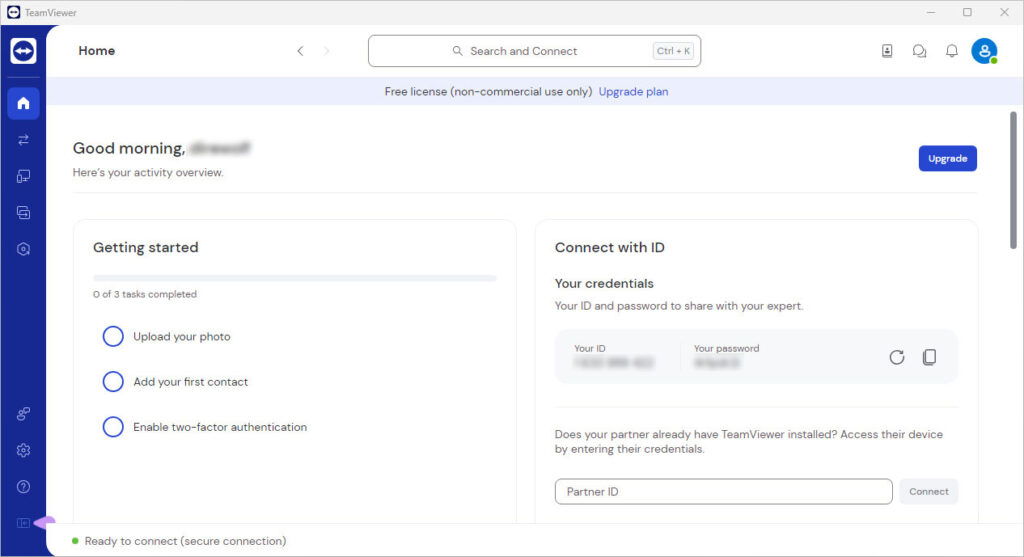Open the Home tab in sidebar
Screen dimensions: 1024x557
point(24,103)
